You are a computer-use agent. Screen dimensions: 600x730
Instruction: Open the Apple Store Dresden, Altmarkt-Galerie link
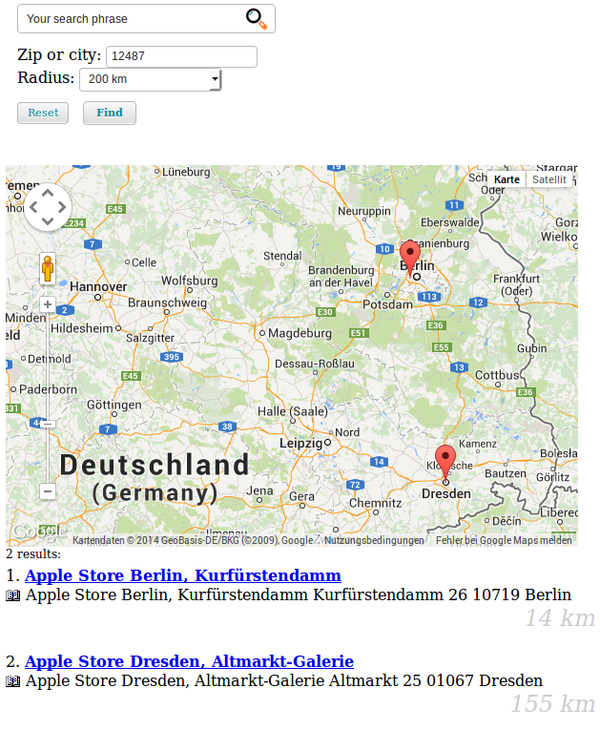[x=189, y=662]
